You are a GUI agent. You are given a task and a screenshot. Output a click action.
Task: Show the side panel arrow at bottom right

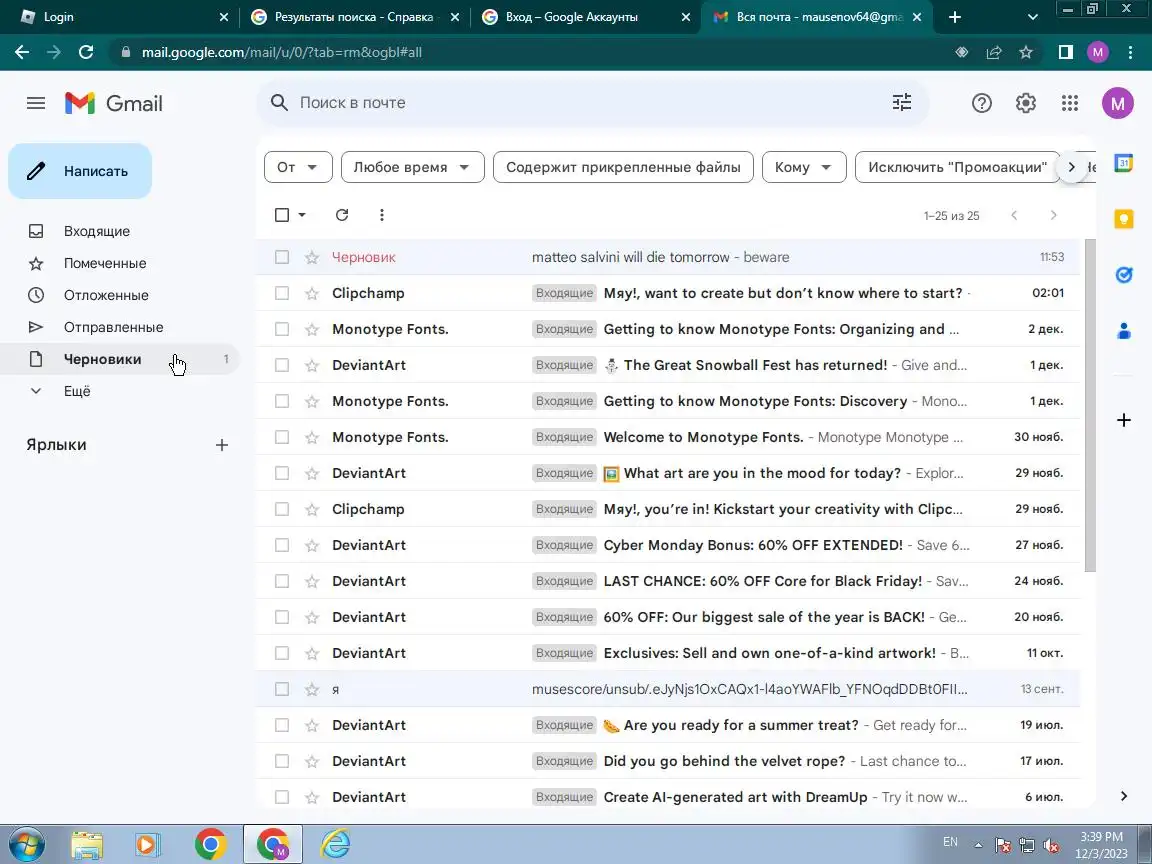(x=1123, y=796)
